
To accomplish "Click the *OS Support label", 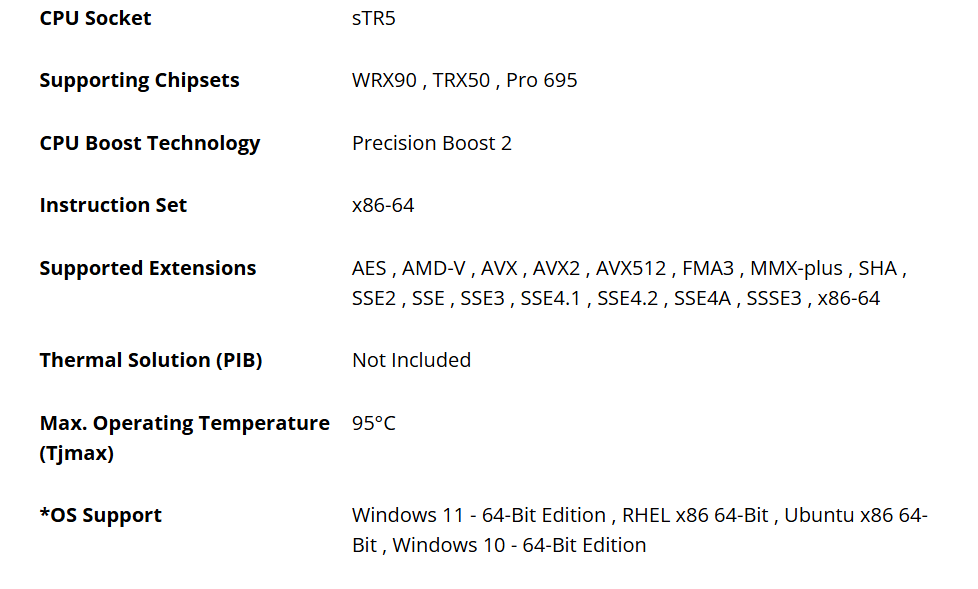I will click(100, 515).
